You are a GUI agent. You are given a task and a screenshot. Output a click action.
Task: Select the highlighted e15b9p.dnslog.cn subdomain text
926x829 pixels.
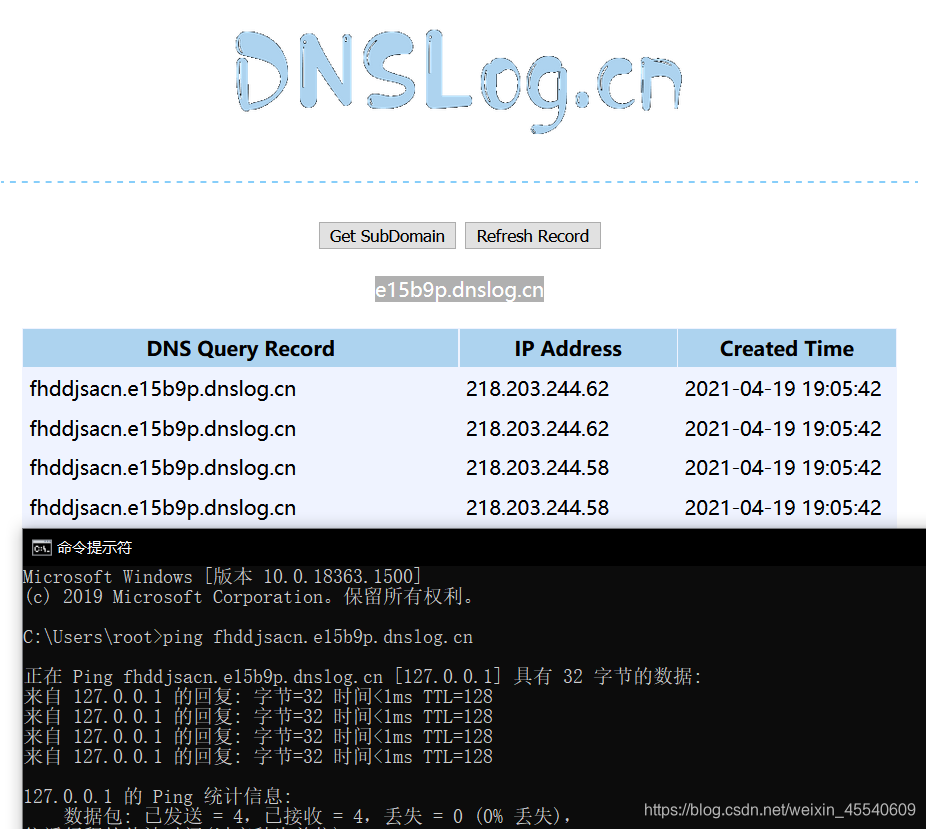pyautogui.click(x=459, y=289)
